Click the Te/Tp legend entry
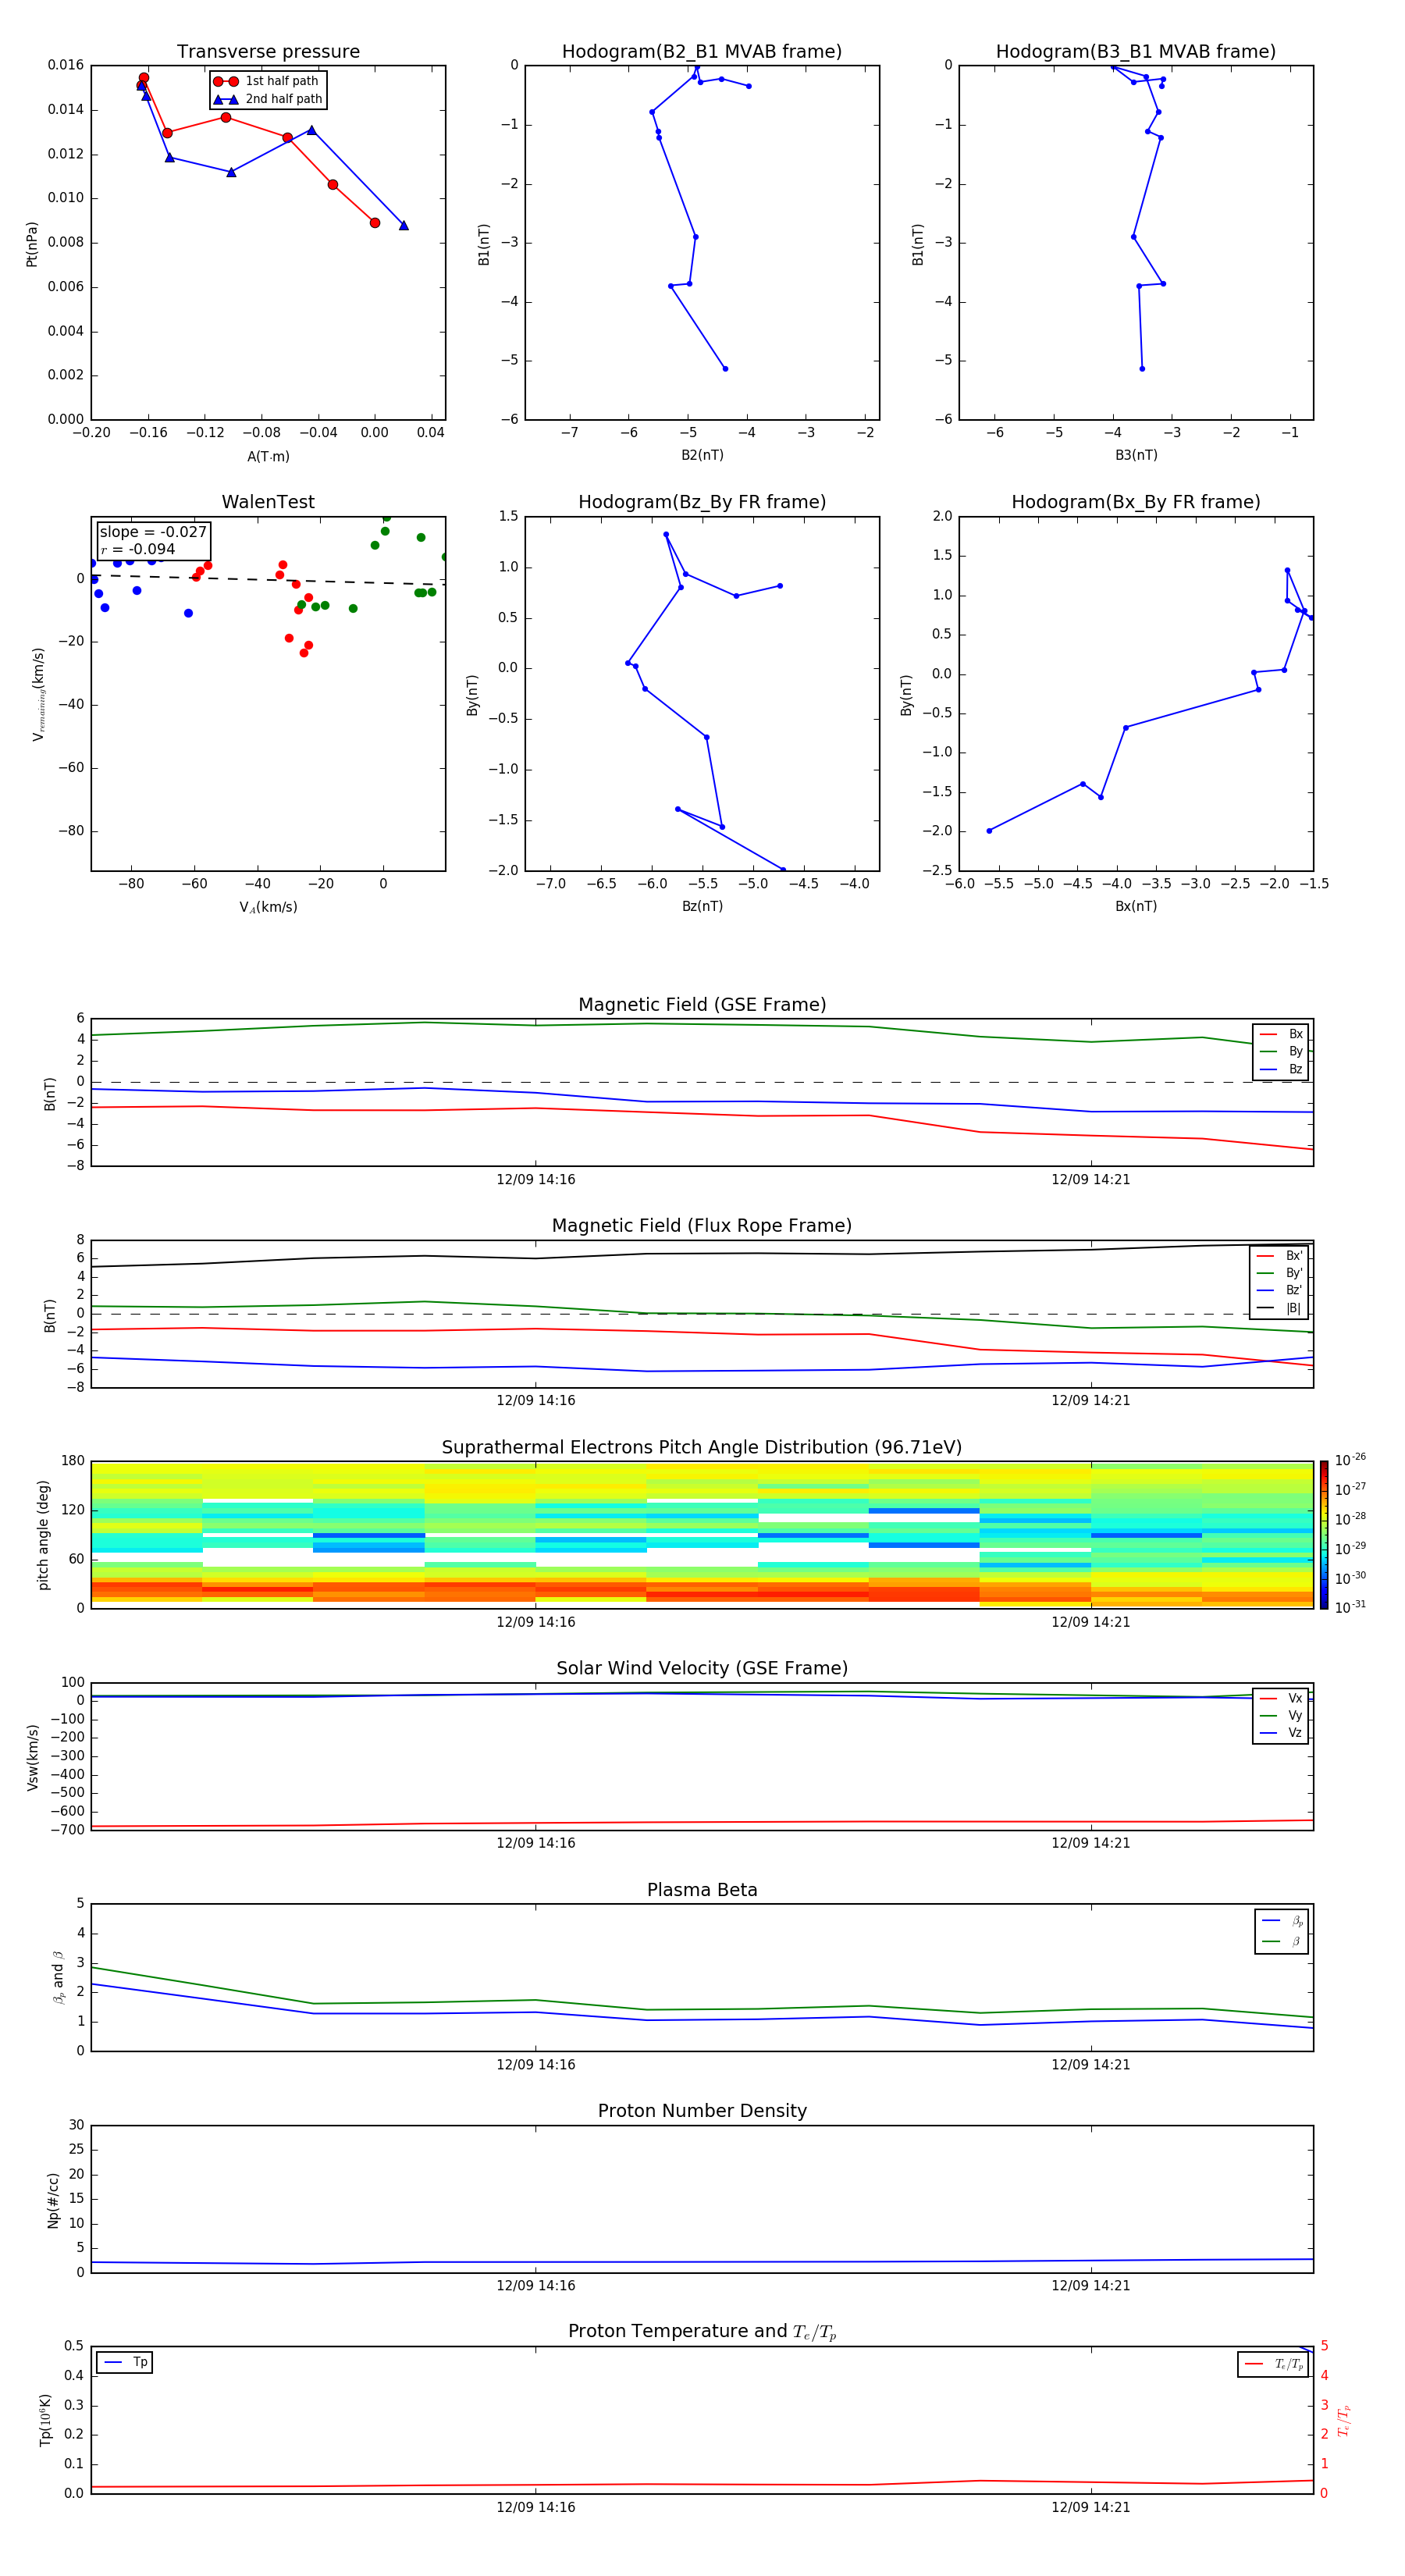The image size is (1405, 2576). (1273, 2364)
